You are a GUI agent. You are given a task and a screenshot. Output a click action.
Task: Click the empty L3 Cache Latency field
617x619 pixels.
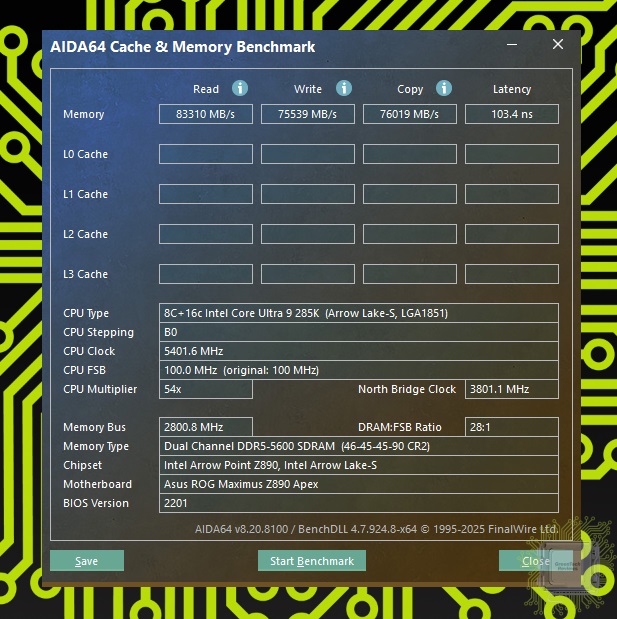click(x=512, y=274)
